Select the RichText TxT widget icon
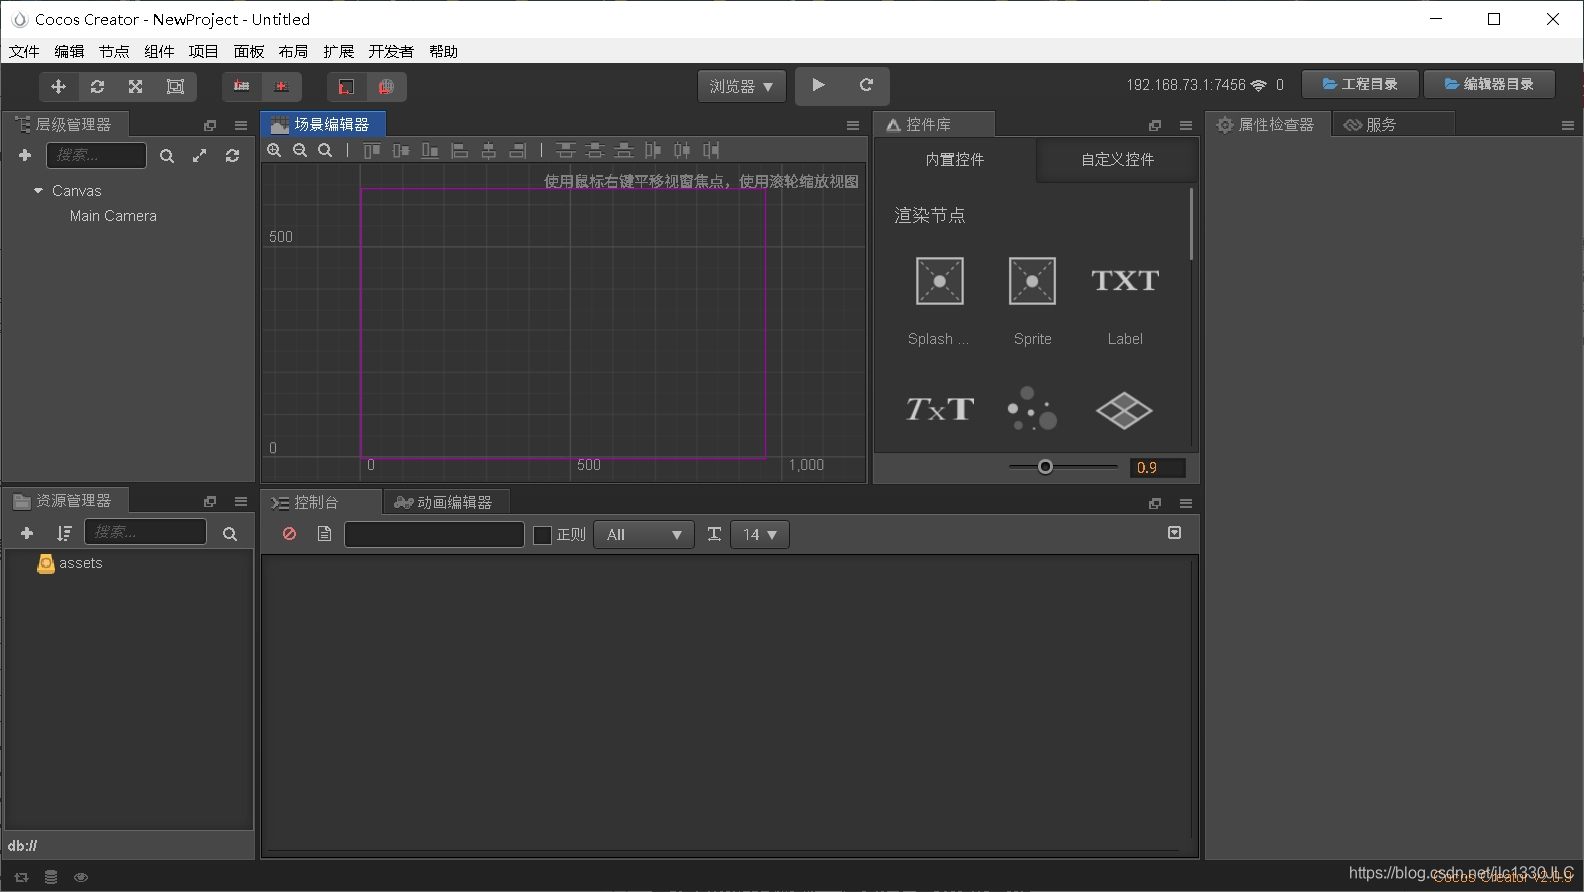Screen dimensions: 1584x892 [939, 409]
